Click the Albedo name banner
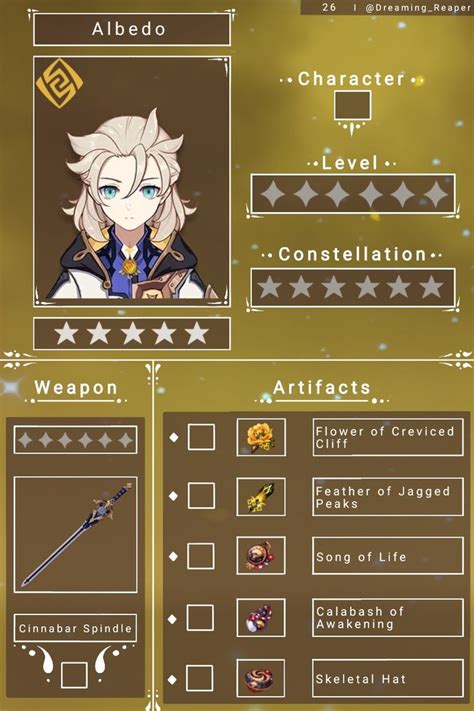Screen dimensions: 474x711 (132, 29)
